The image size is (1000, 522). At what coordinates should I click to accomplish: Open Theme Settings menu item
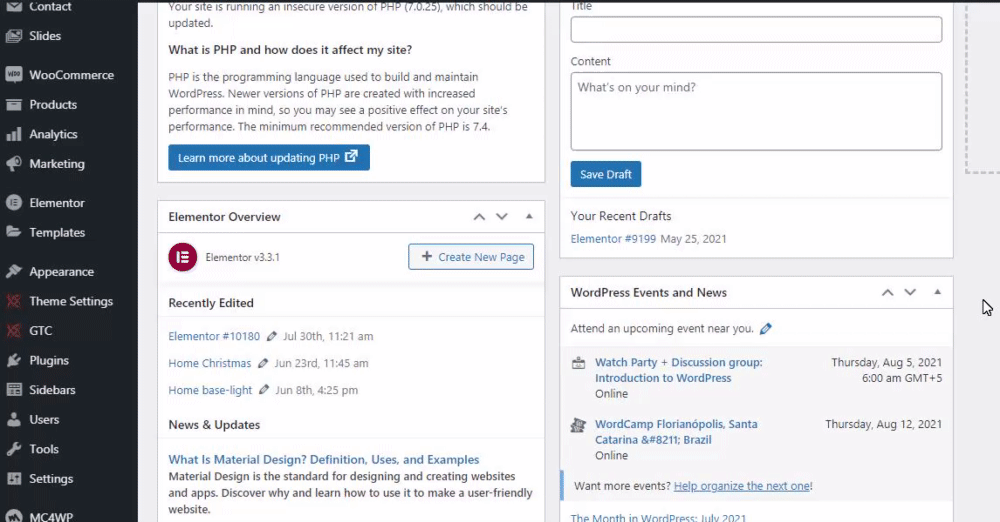click(69, 301)
